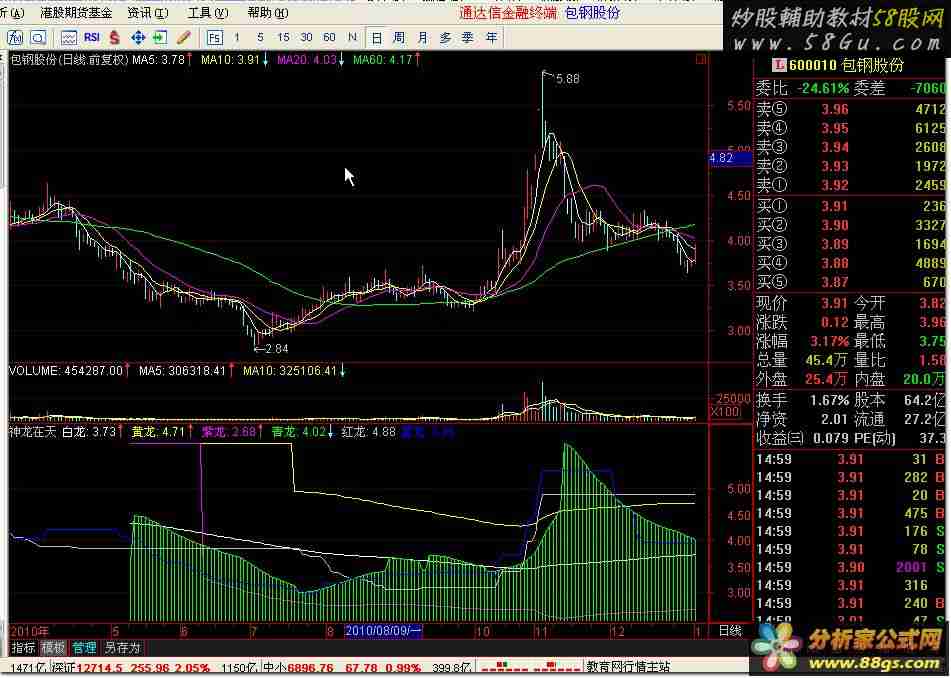The height and width of the screenshot is (678, 951).
Task: Select yearly period 年
Action: pyautogui.click(x=491, y=38)
